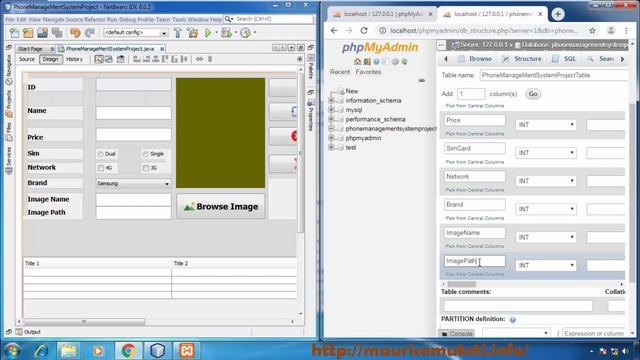Click New Project icon in NetBeans toolbar
The image size is (640, 360).
28,33
